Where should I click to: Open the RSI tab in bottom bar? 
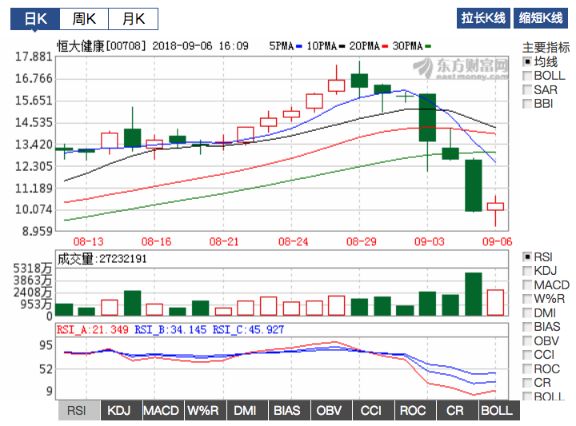point(79,410)
